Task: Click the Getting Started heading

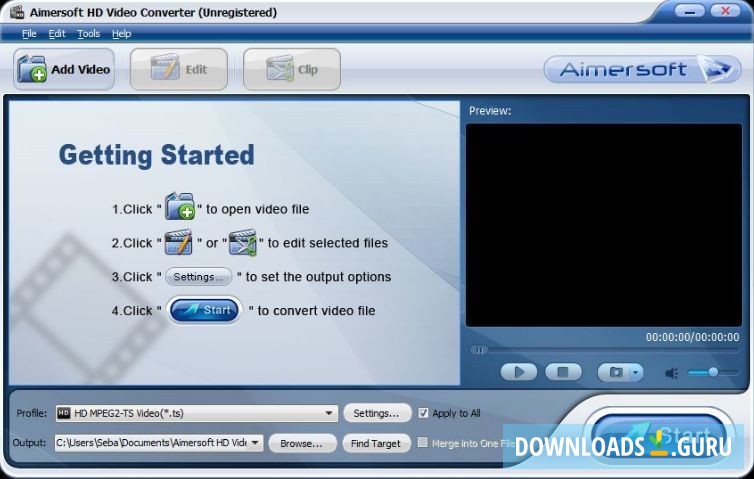Action: click(157, 155)
